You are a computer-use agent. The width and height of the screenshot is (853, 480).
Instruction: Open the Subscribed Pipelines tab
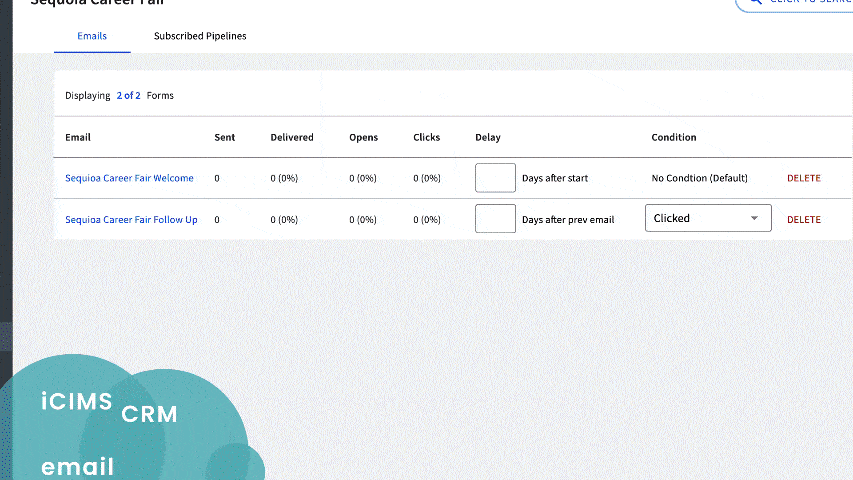(200, 36)
